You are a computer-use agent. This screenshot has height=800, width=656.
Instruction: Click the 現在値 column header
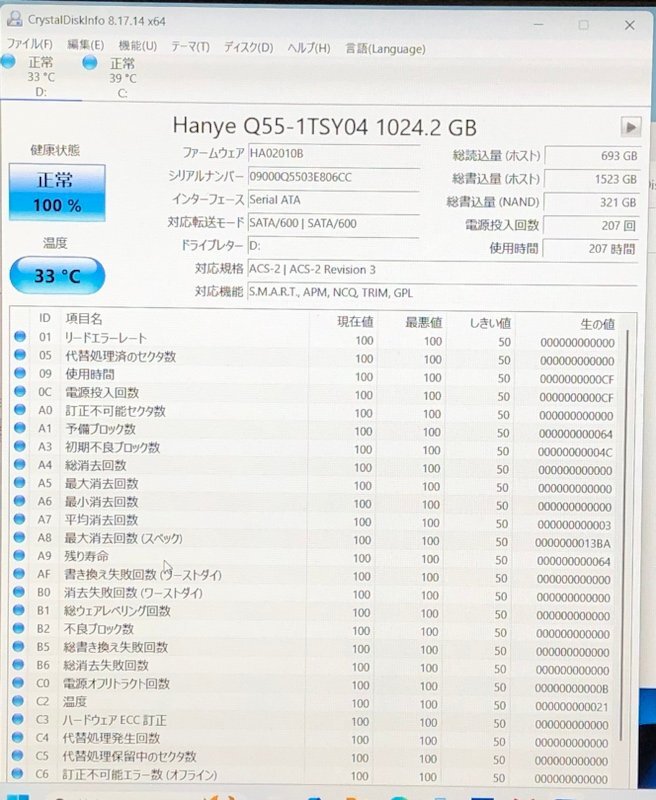355,322
